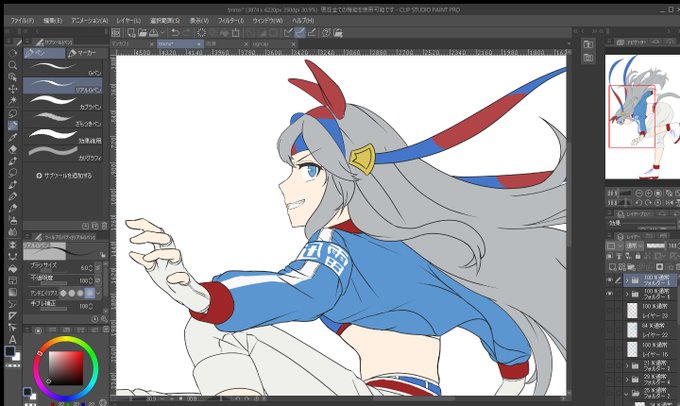Click the Navigator zoom out icon
The image size is (680, 406).
click(x=639, y=193)
